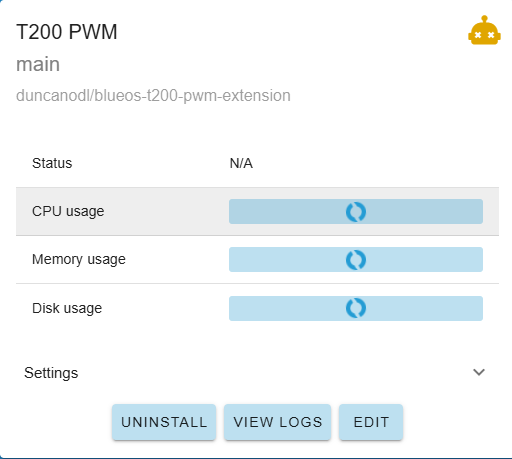Open View Logs for the extension
The width and height of the screenshot is (512, 459).
click(x=278, y=422)
